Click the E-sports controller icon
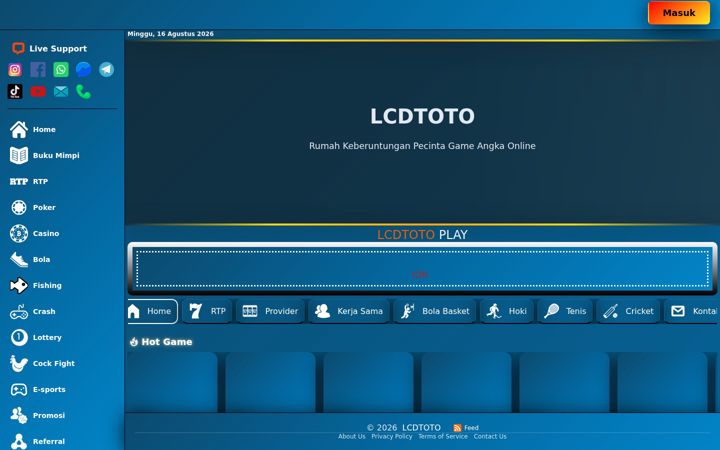Image resolution: width=720 pixels, height=450 pixels. 19,389
